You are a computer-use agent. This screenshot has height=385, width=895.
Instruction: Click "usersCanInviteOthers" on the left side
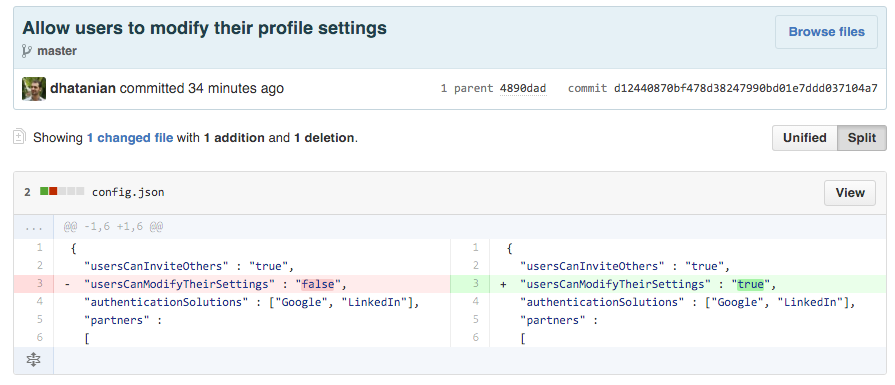point(156,266)
